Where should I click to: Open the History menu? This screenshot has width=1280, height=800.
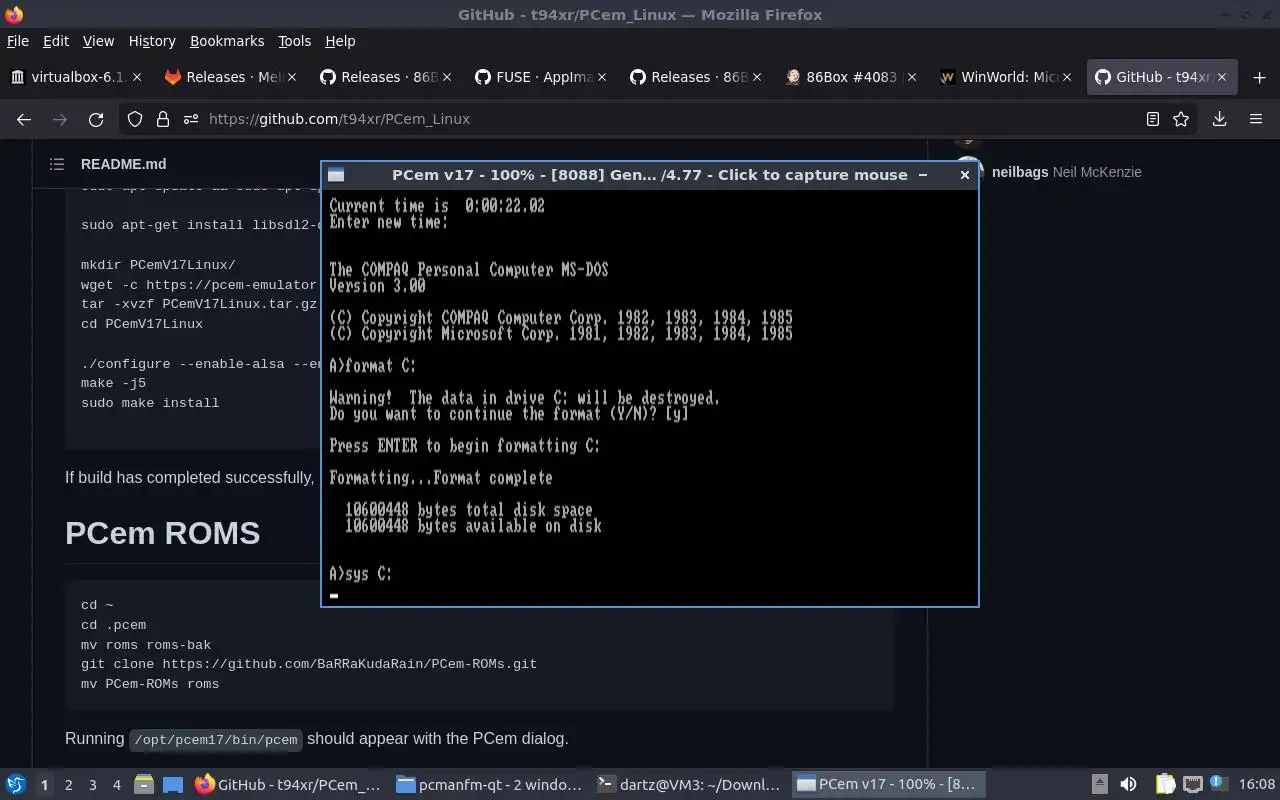[152, 41]
